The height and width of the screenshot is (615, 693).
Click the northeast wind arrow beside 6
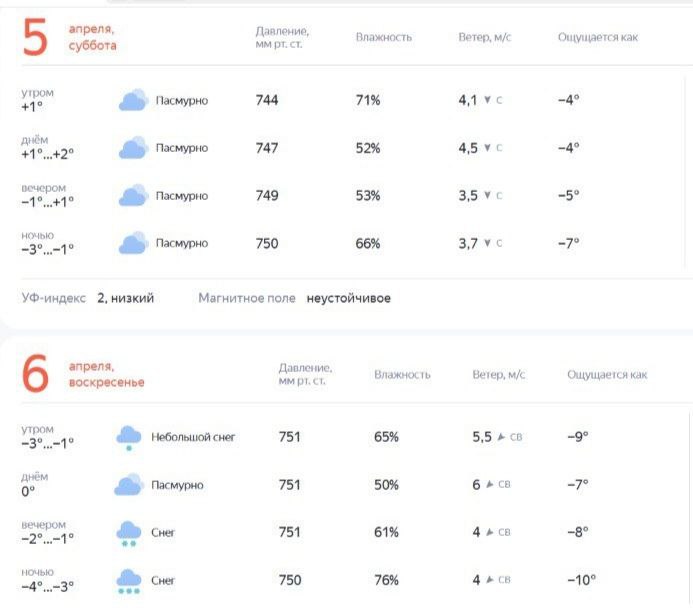489,484
